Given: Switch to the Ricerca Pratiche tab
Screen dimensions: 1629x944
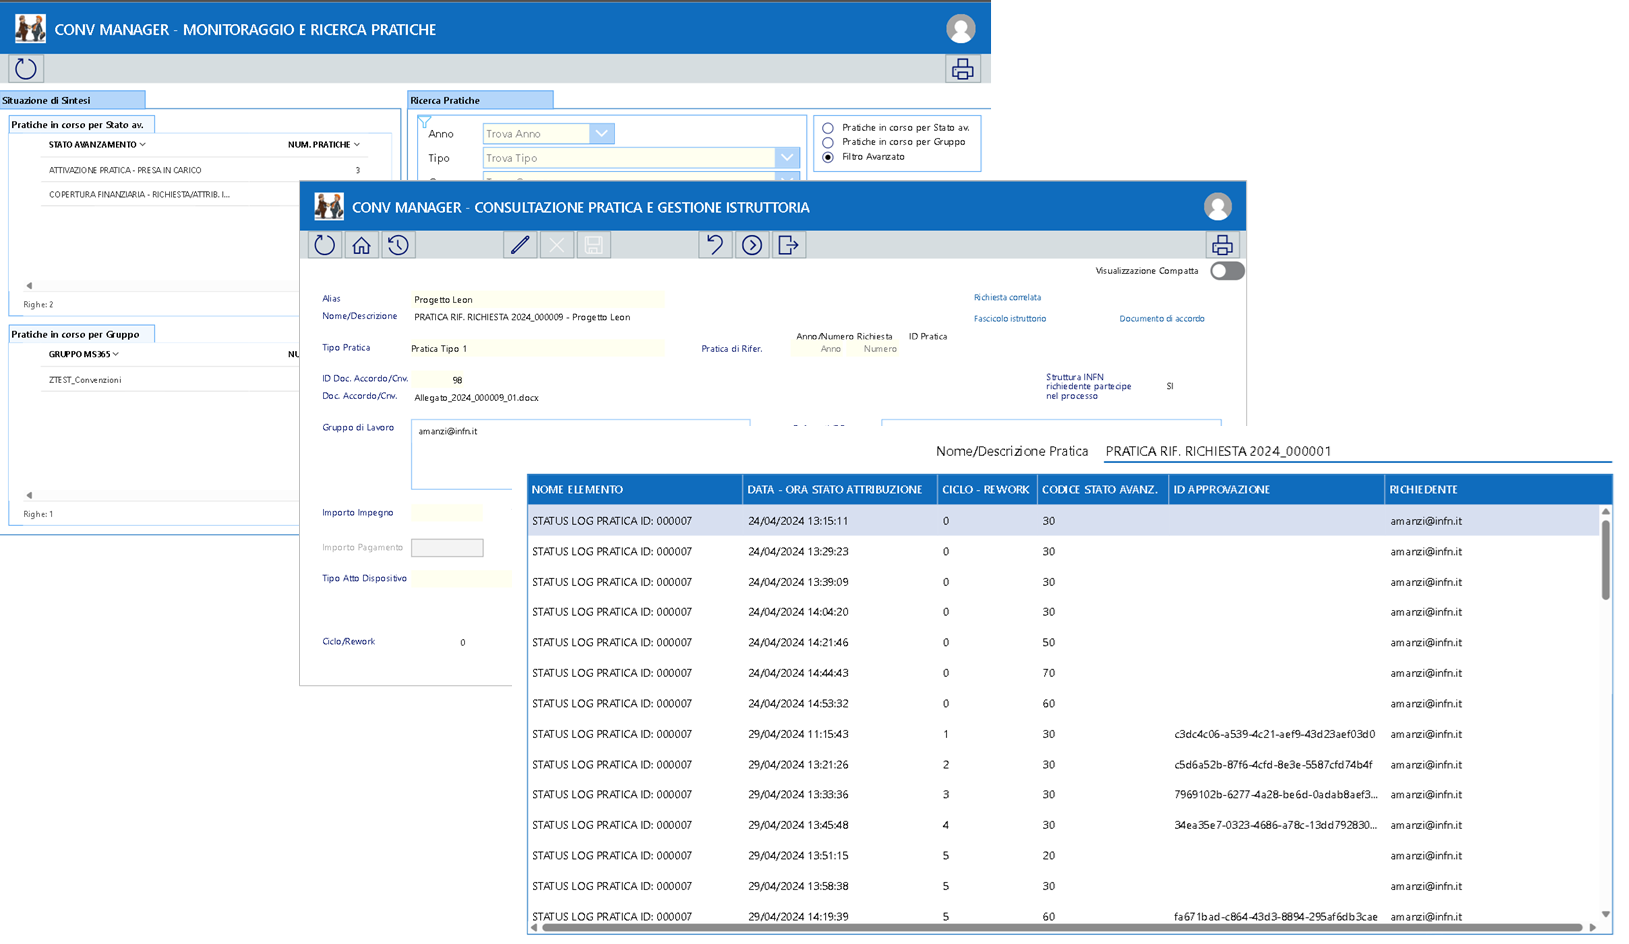Looking at the screenshot, I should [479, 99].
